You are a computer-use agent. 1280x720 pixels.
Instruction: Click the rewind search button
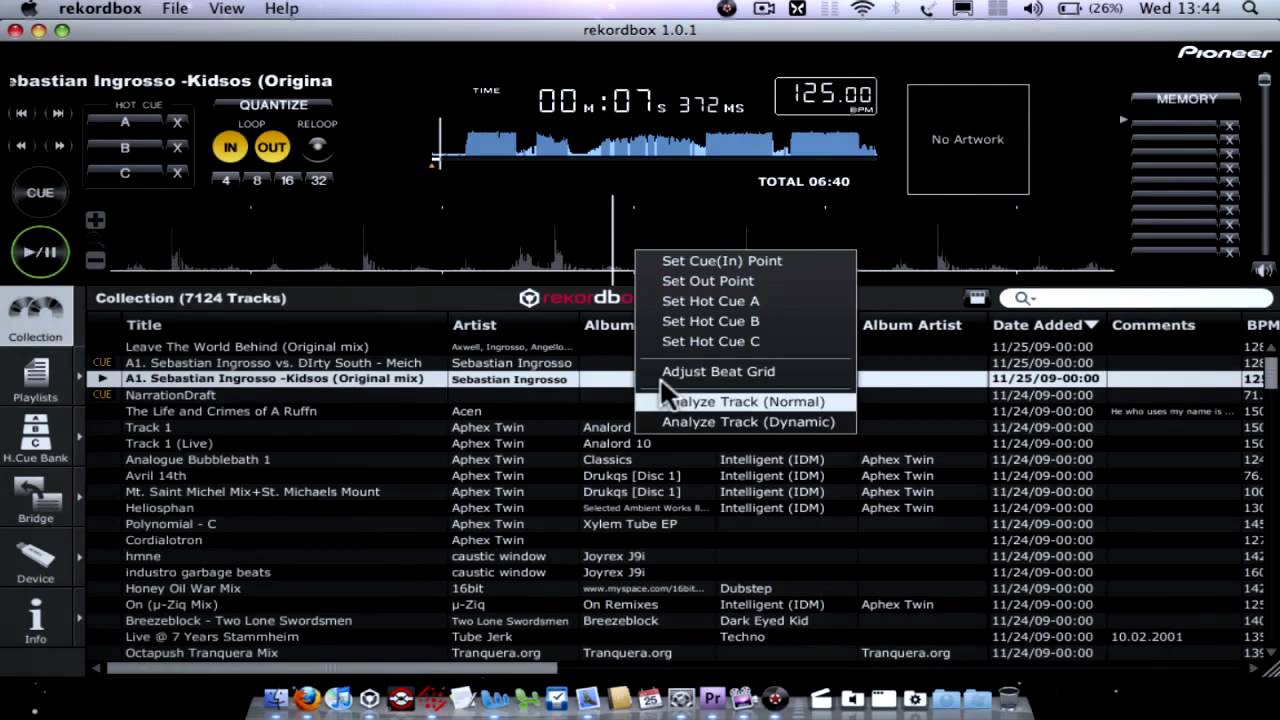21,146
